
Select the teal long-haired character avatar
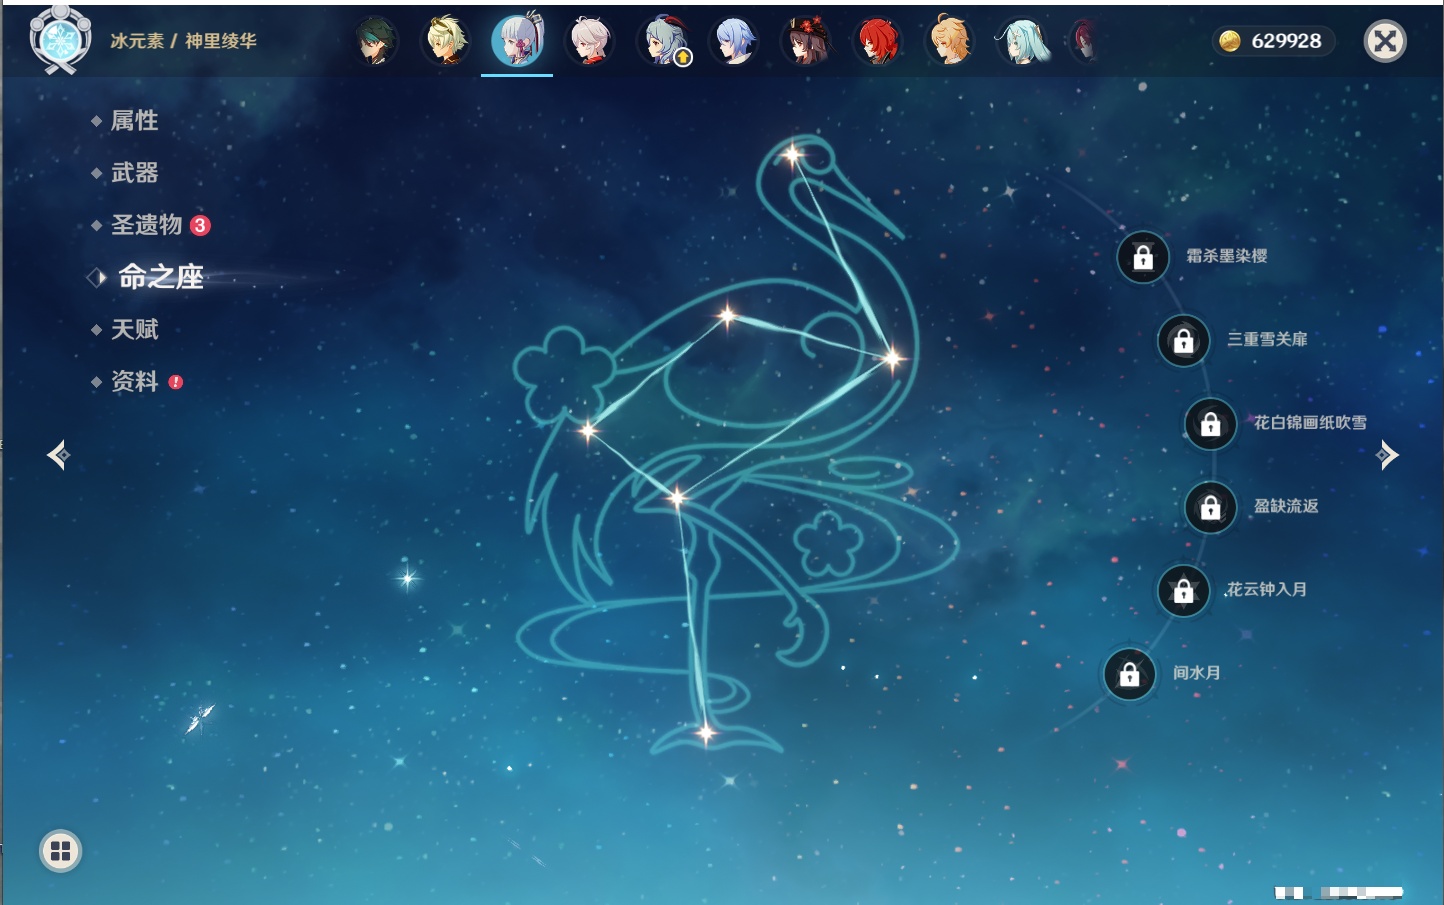coord(1022,42)
